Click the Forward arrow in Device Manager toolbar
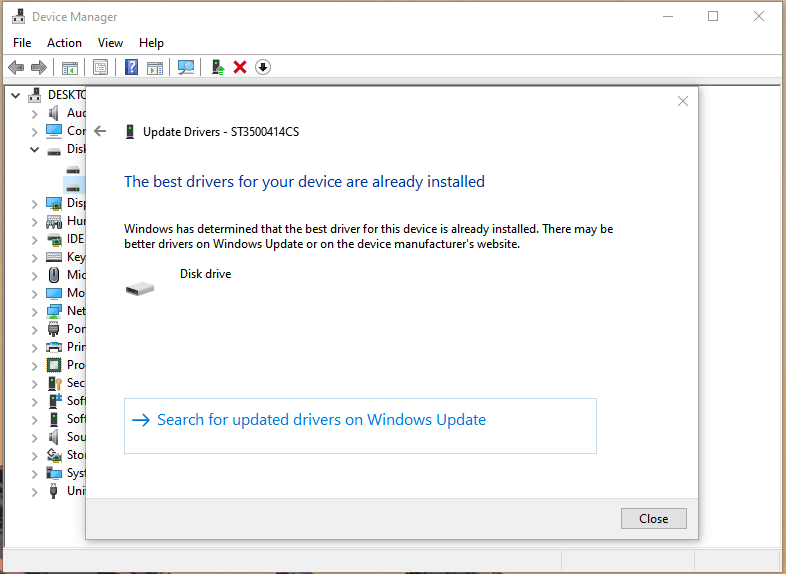786x574 pixels. 39,67
